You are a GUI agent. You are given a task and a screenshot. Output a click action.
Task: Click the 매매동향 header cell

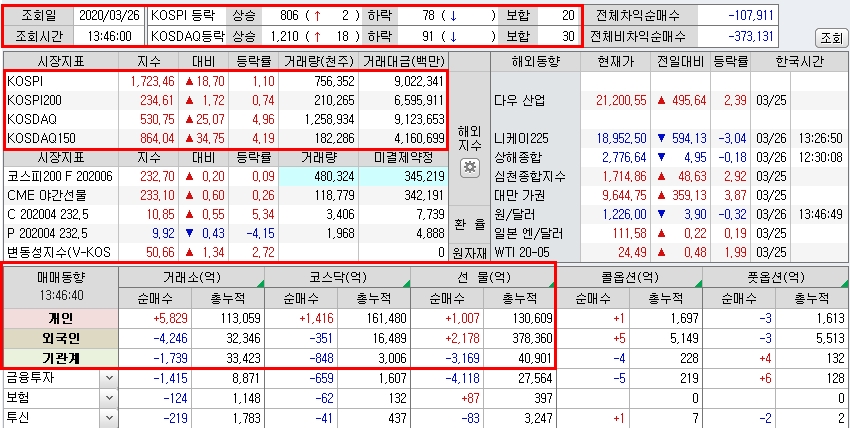coord(61,287)
